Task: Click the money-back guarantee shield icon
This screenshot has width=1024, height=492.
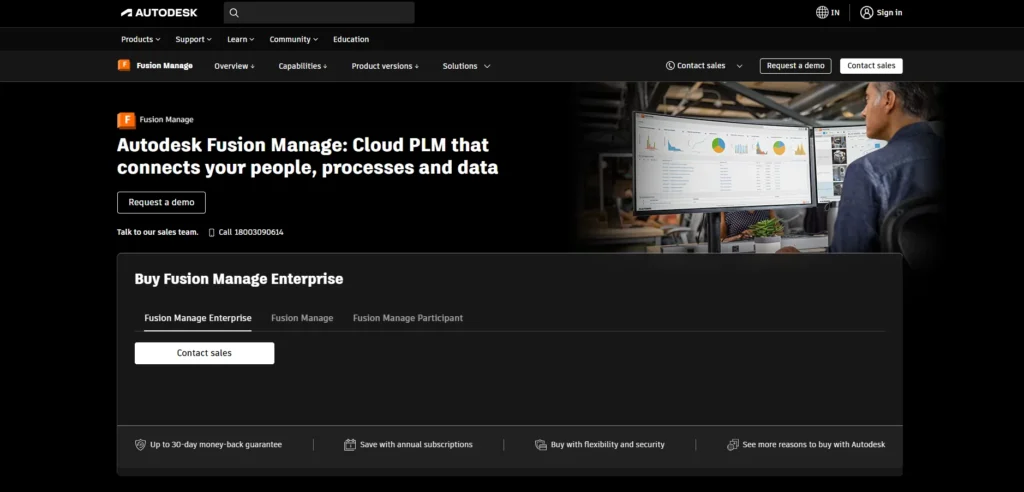Action: pyautogui.click(x=140, y=444)
